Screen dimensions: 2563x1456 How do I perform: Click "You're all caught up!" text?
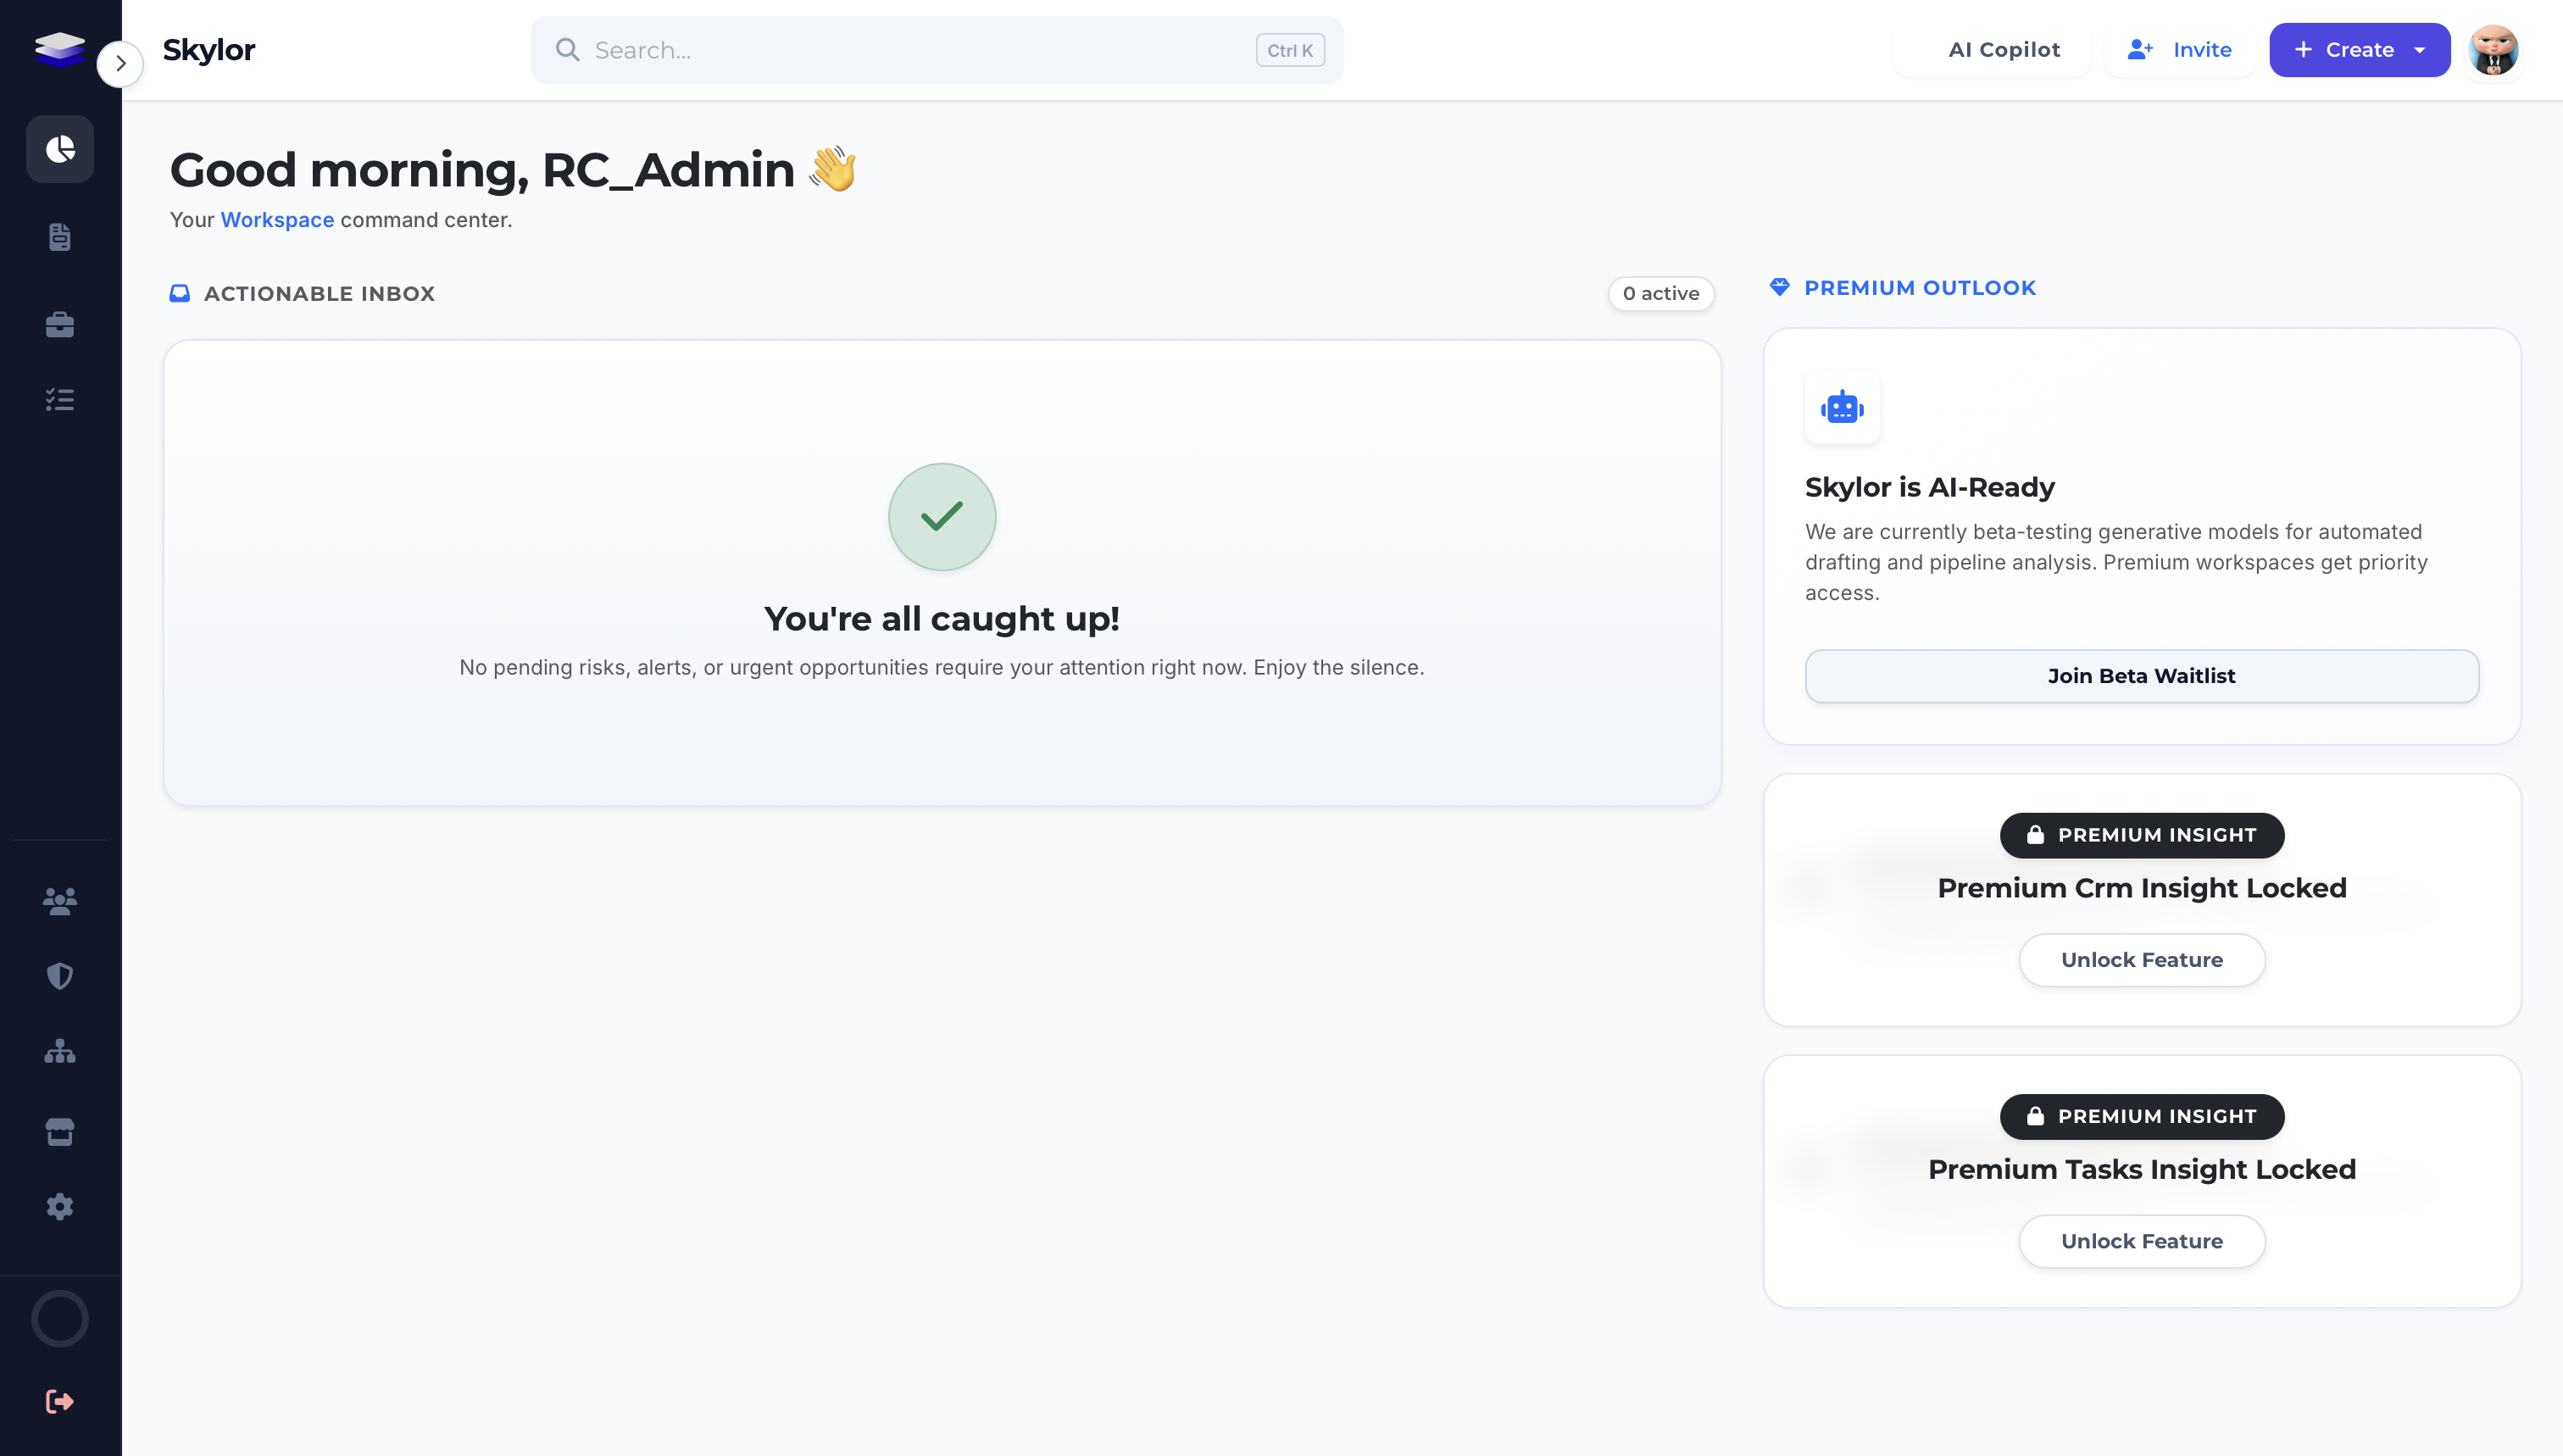point(941,619)
